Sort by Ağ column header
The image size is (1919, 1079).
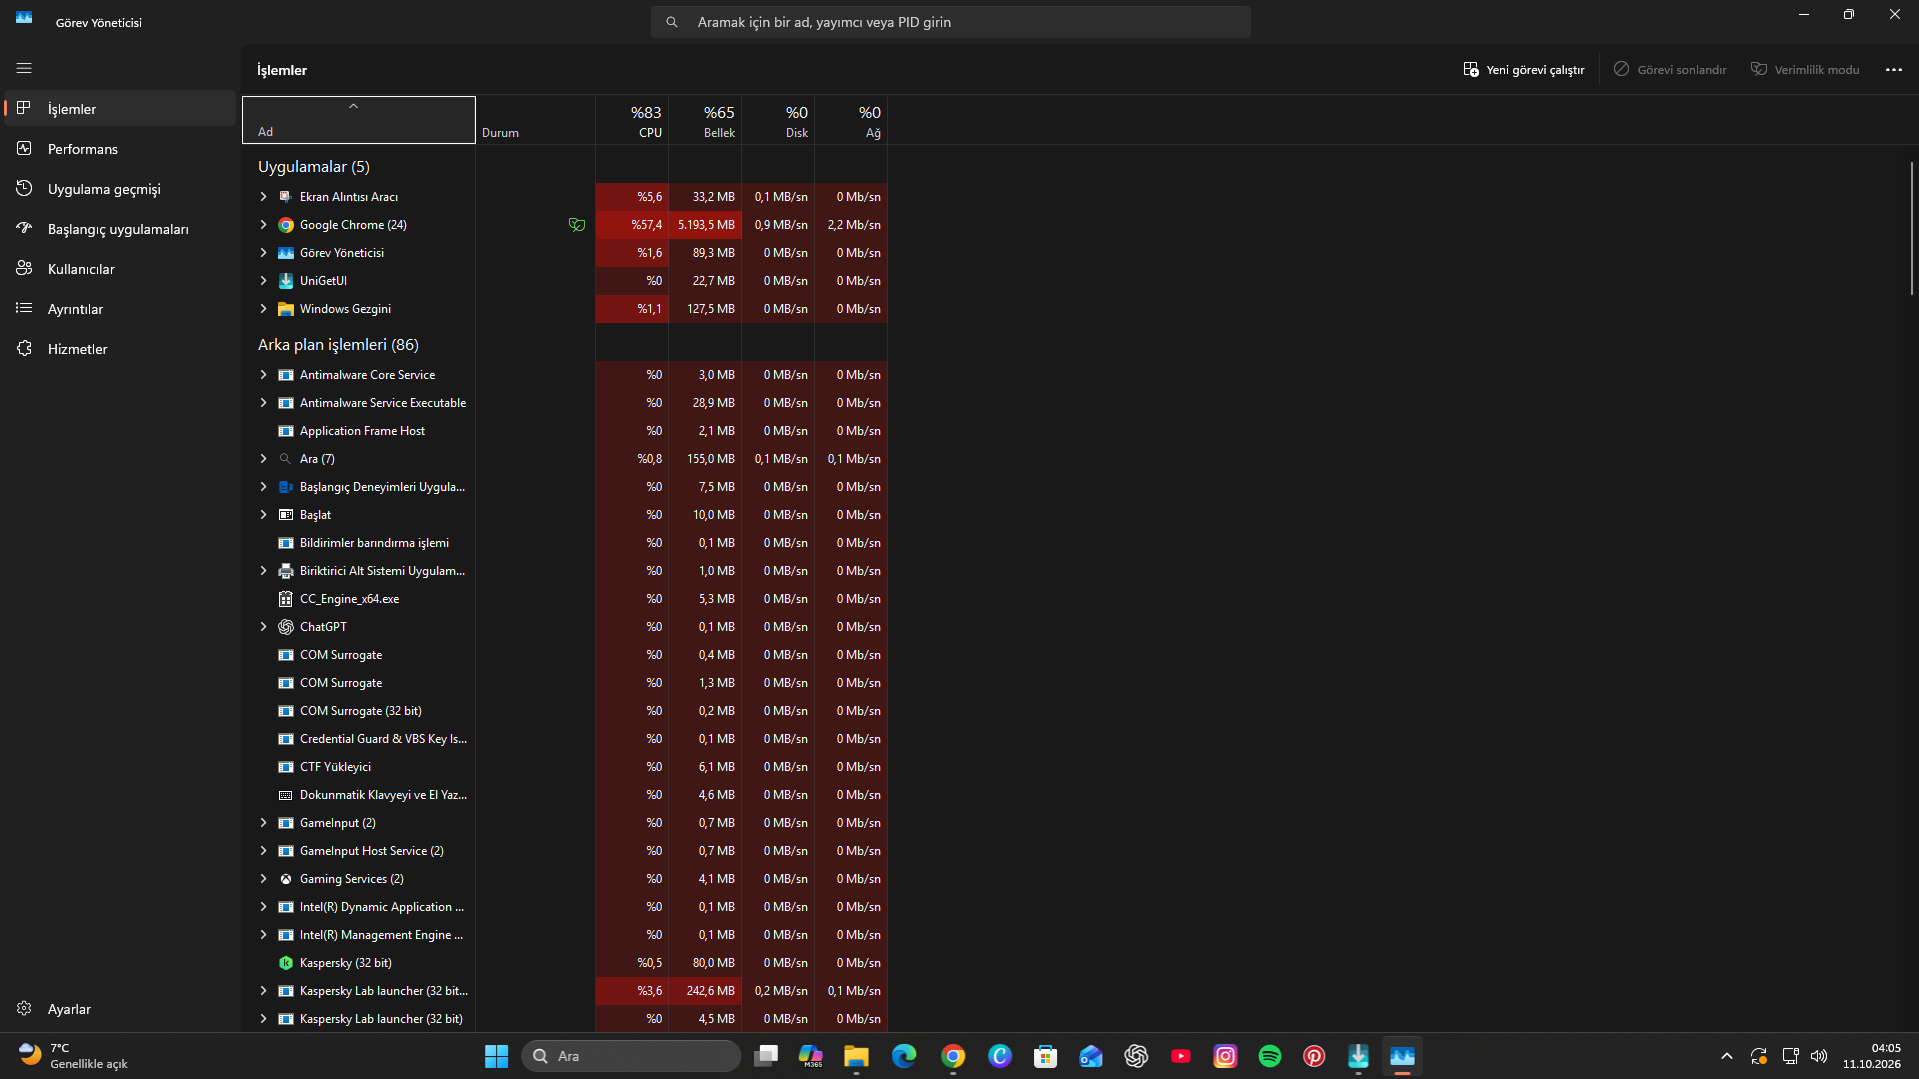(851, 120)
